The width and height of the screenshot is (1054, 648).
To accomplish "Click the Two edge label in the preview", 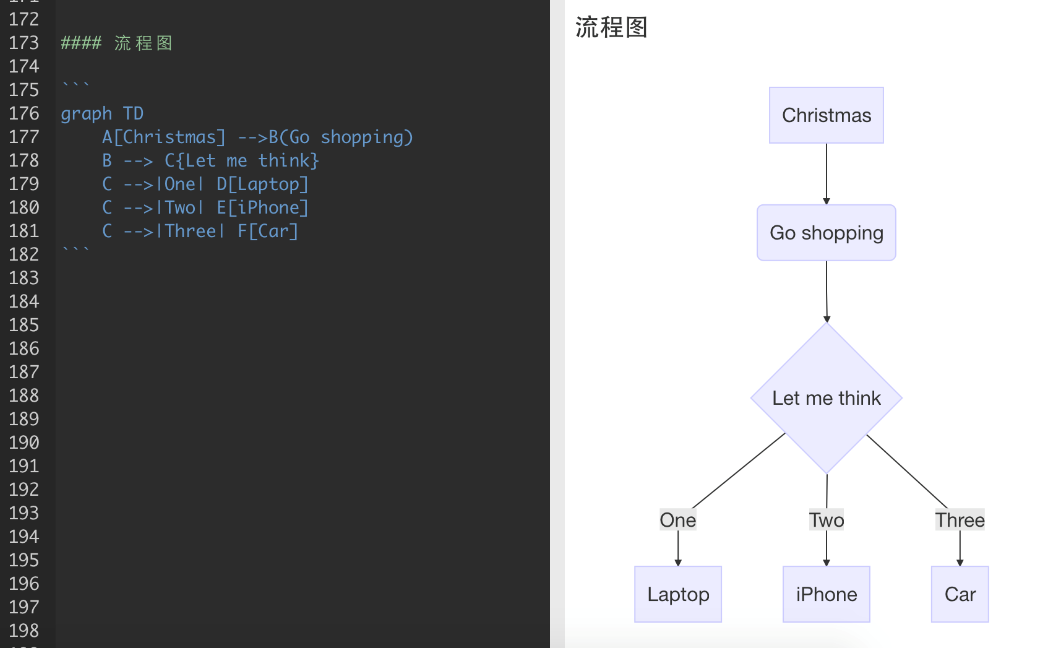I will [826, 520].
